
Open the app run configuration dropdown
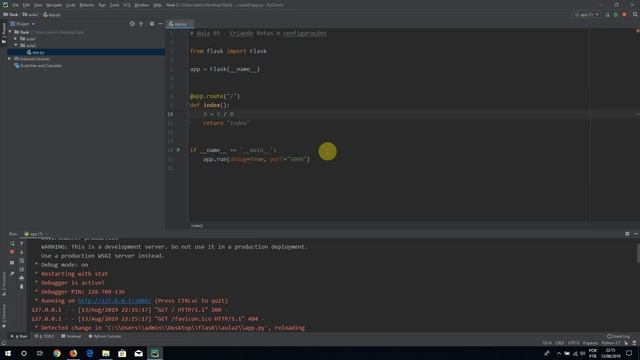click(587, 15)
